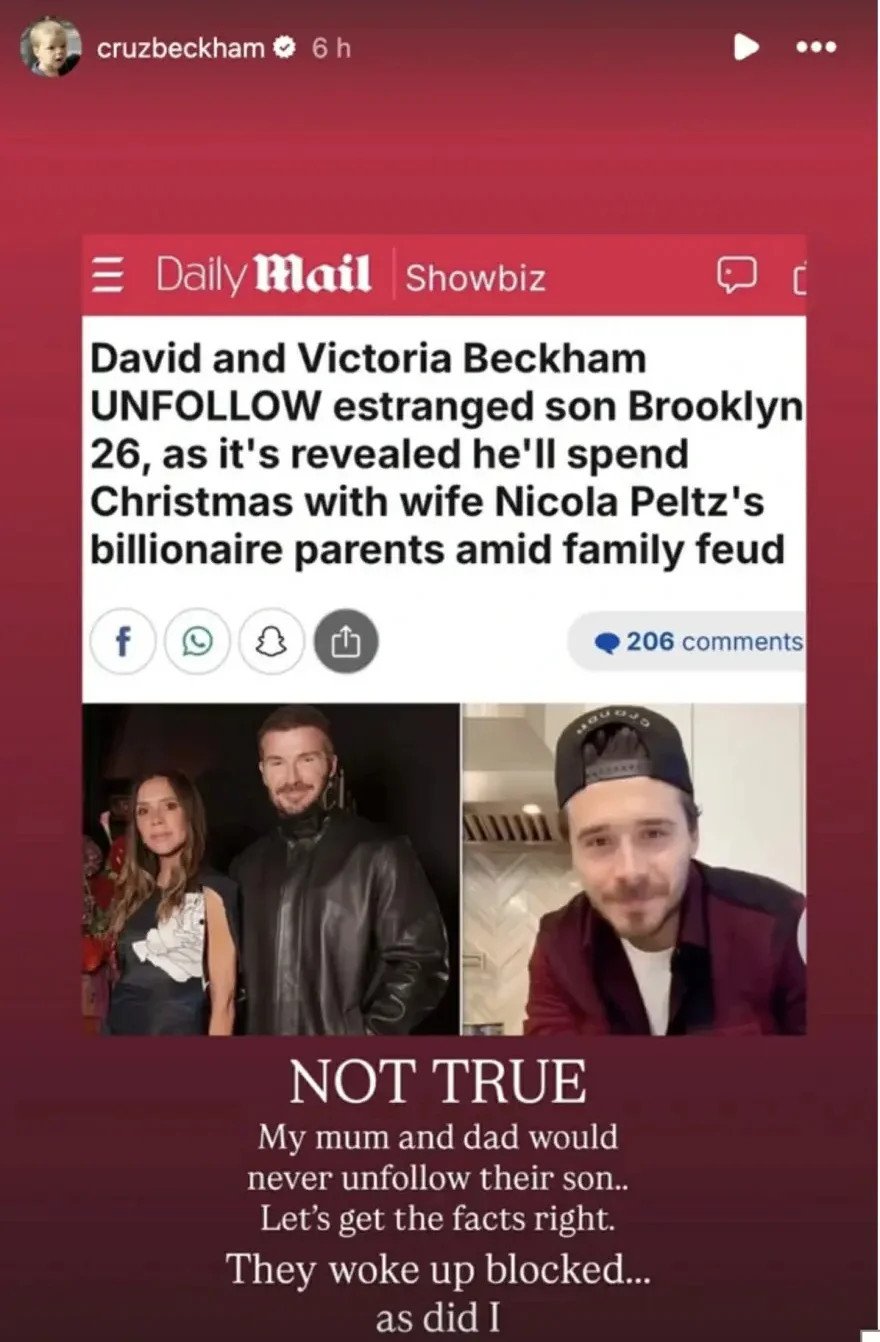Share the article via WhatsApp icon
Image resolution: width=880 pixels, height=1342 pixels.
pyautogui.click(x=197, y=641)
